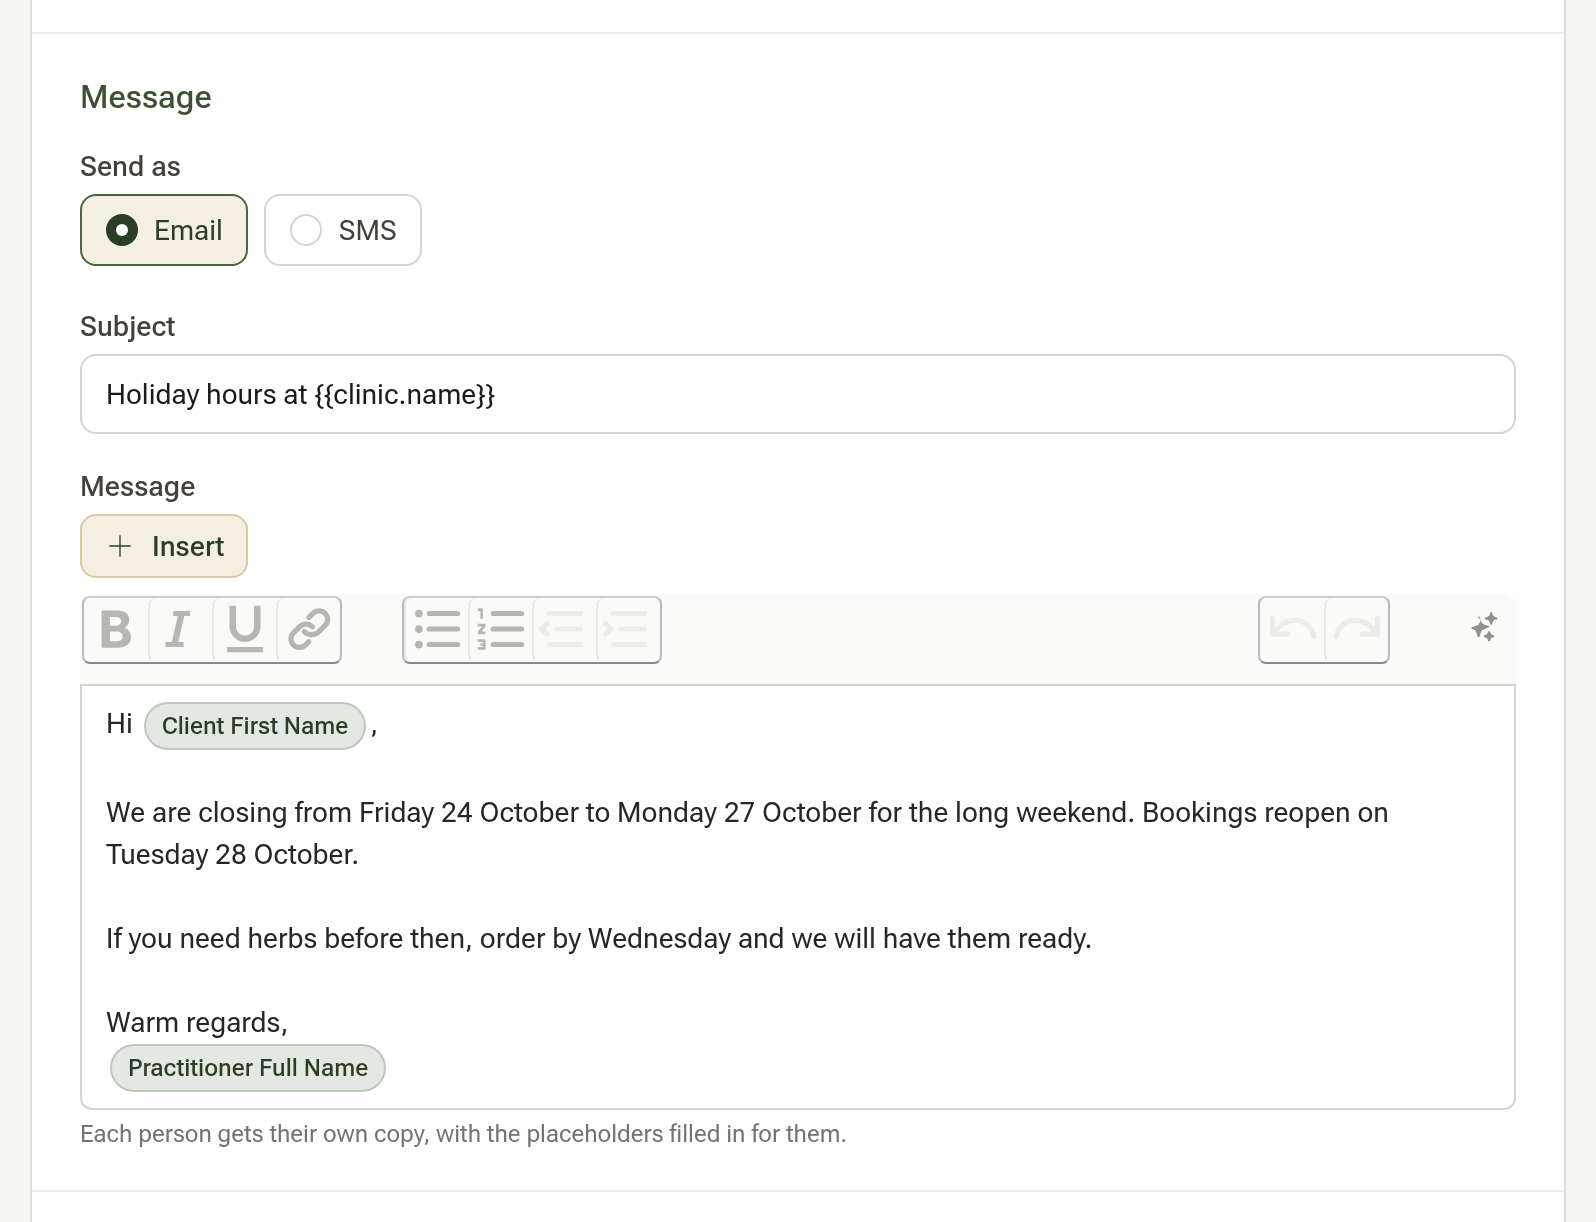Undo the last edit
Image resolution: width=1596 pixels, height=1222 pixels.
tap(1292, 630)
